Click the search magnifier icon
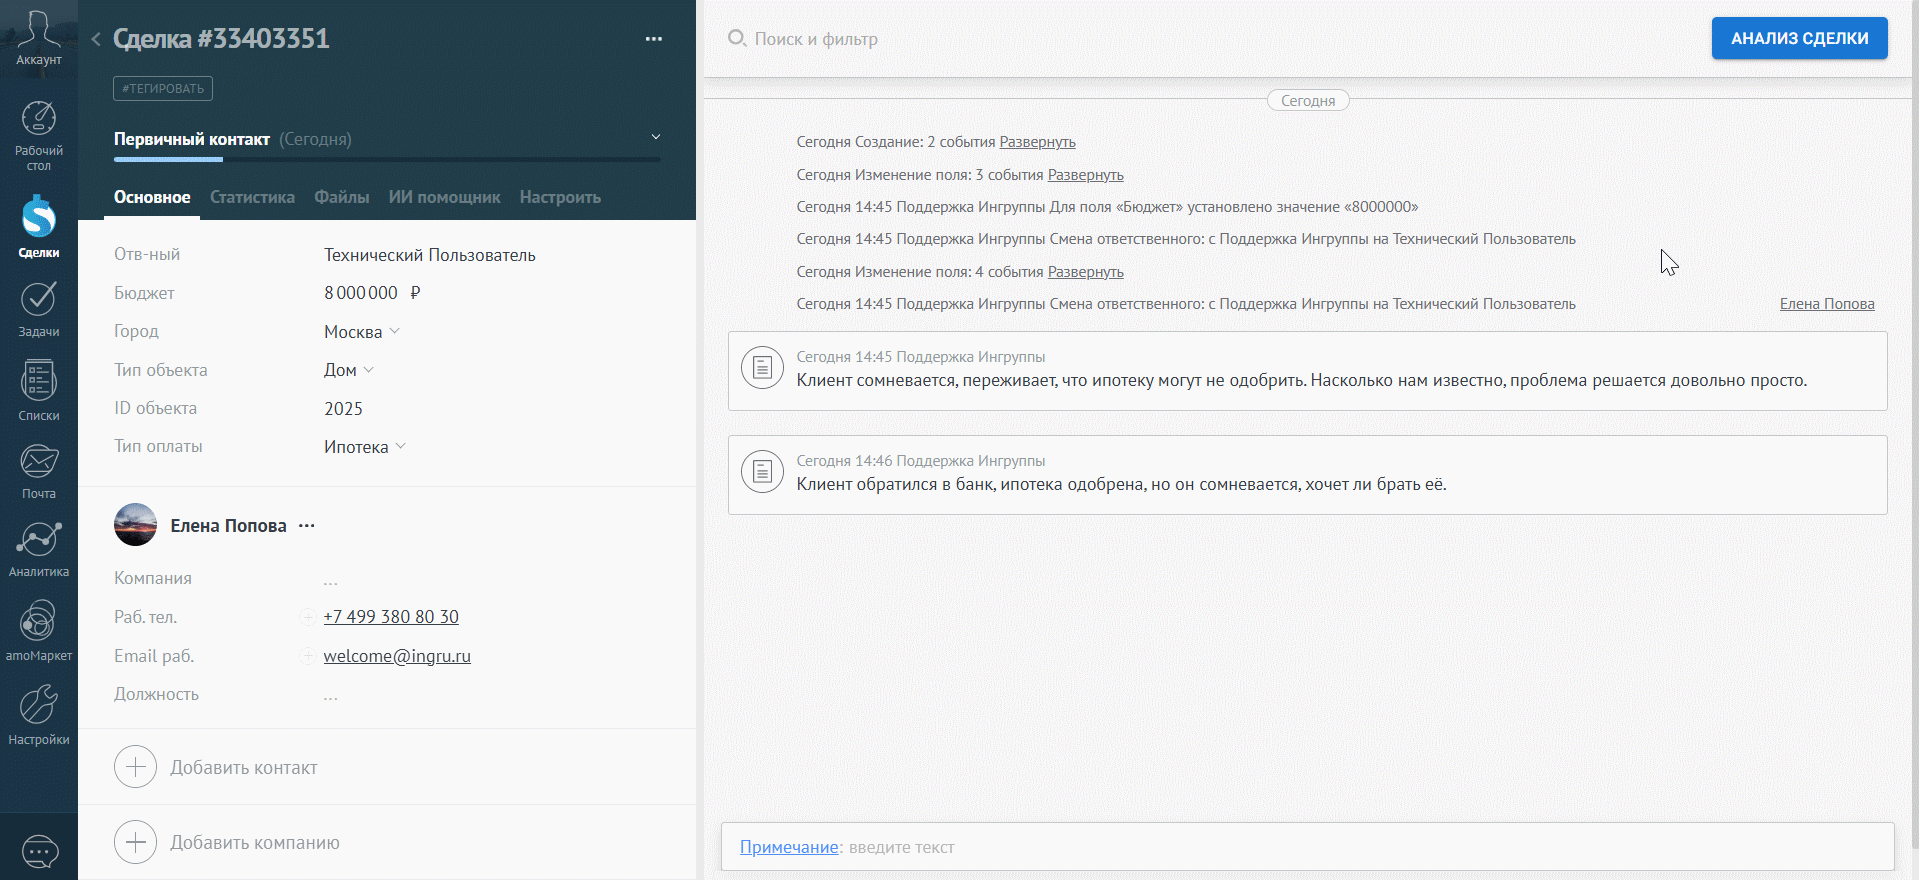 pyautogui.click(x=737, y=38)
